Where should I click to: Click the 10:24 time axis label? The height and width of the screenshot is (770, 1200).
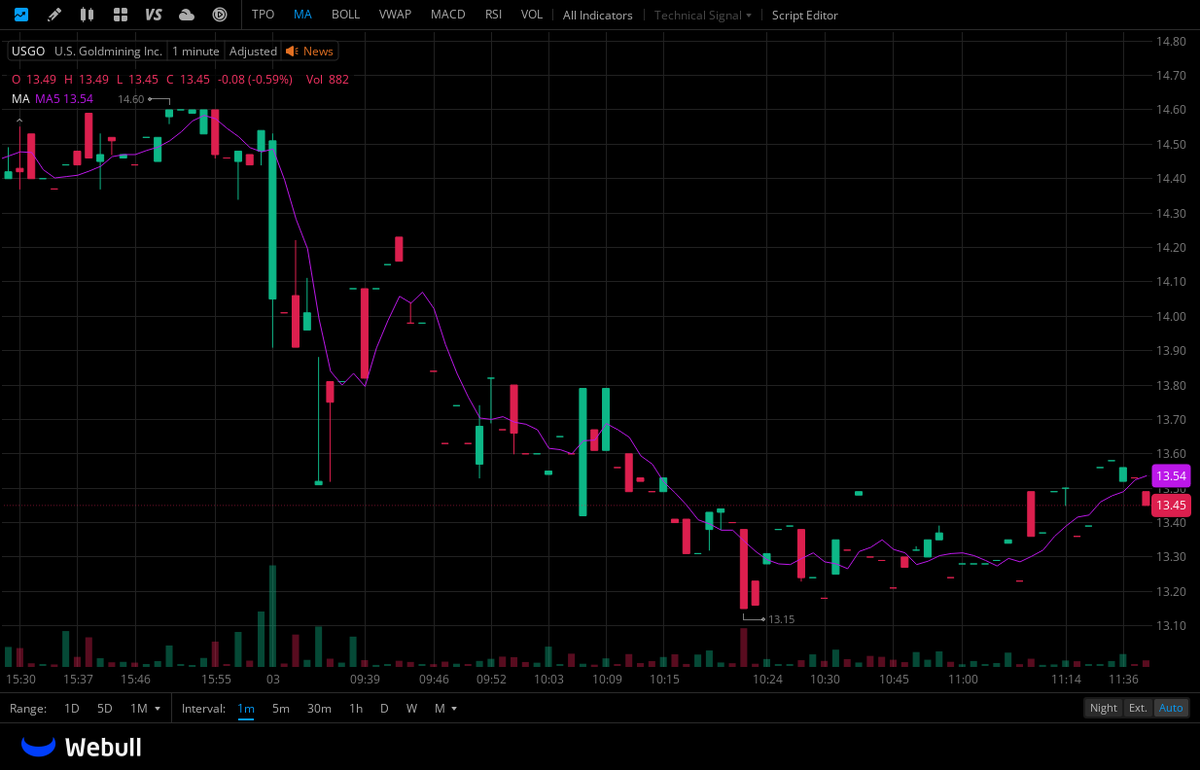pos(768,679)
